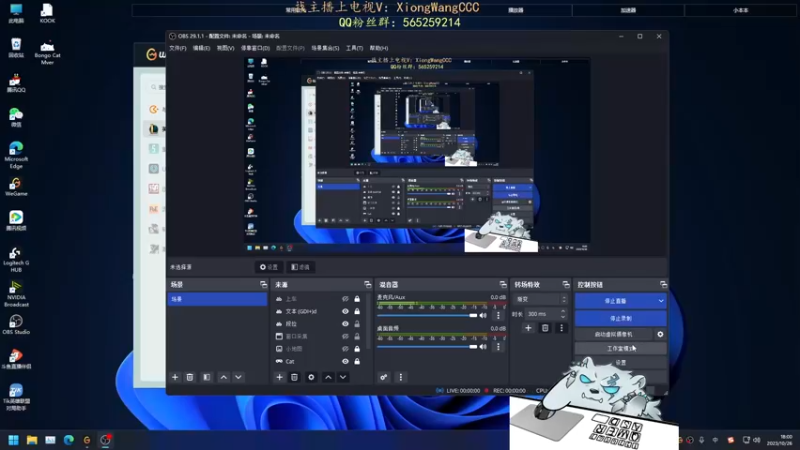Undock the Audio Mixer panel float icon
Screen dimensions: 800x450
coord(503,284)
